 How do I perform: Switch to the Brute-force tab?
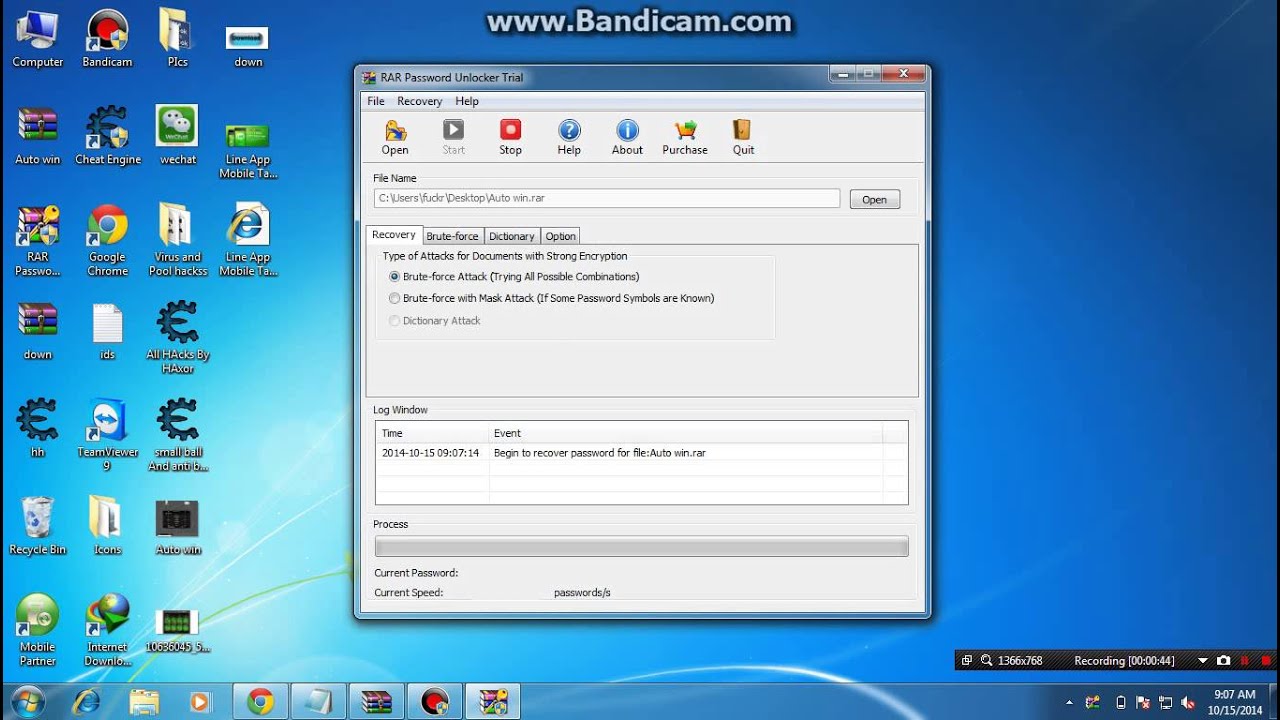pyautogui.click(x=452, y=236)
